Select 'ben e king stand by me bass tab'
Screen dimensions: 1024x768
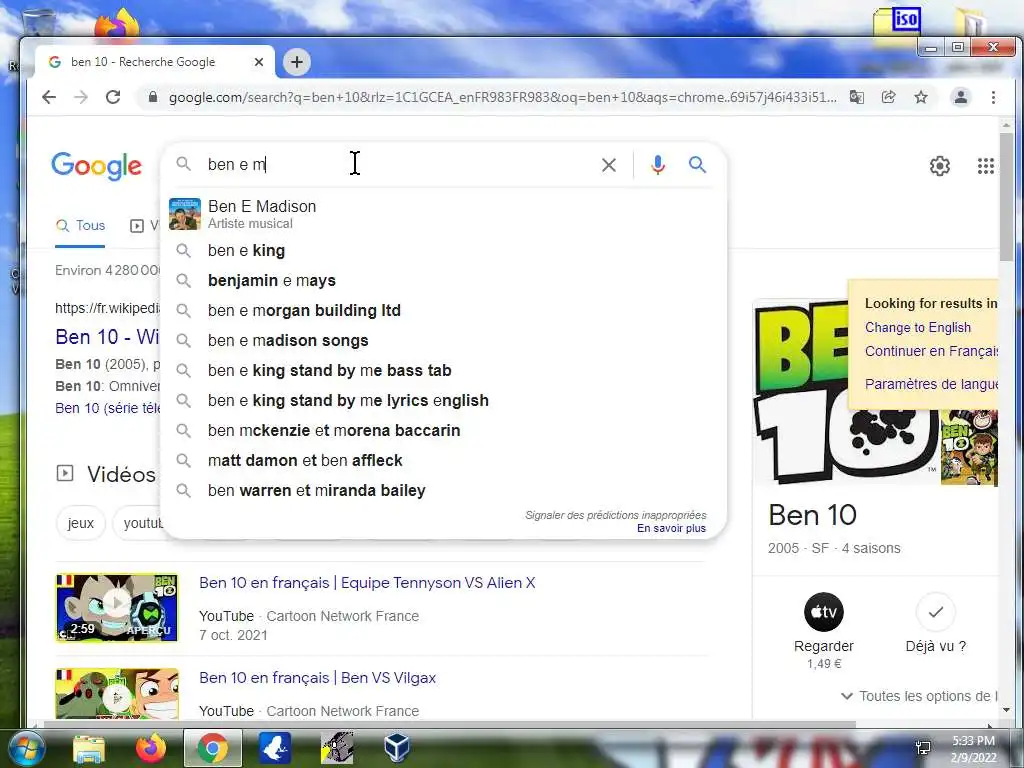pos(443,371)
